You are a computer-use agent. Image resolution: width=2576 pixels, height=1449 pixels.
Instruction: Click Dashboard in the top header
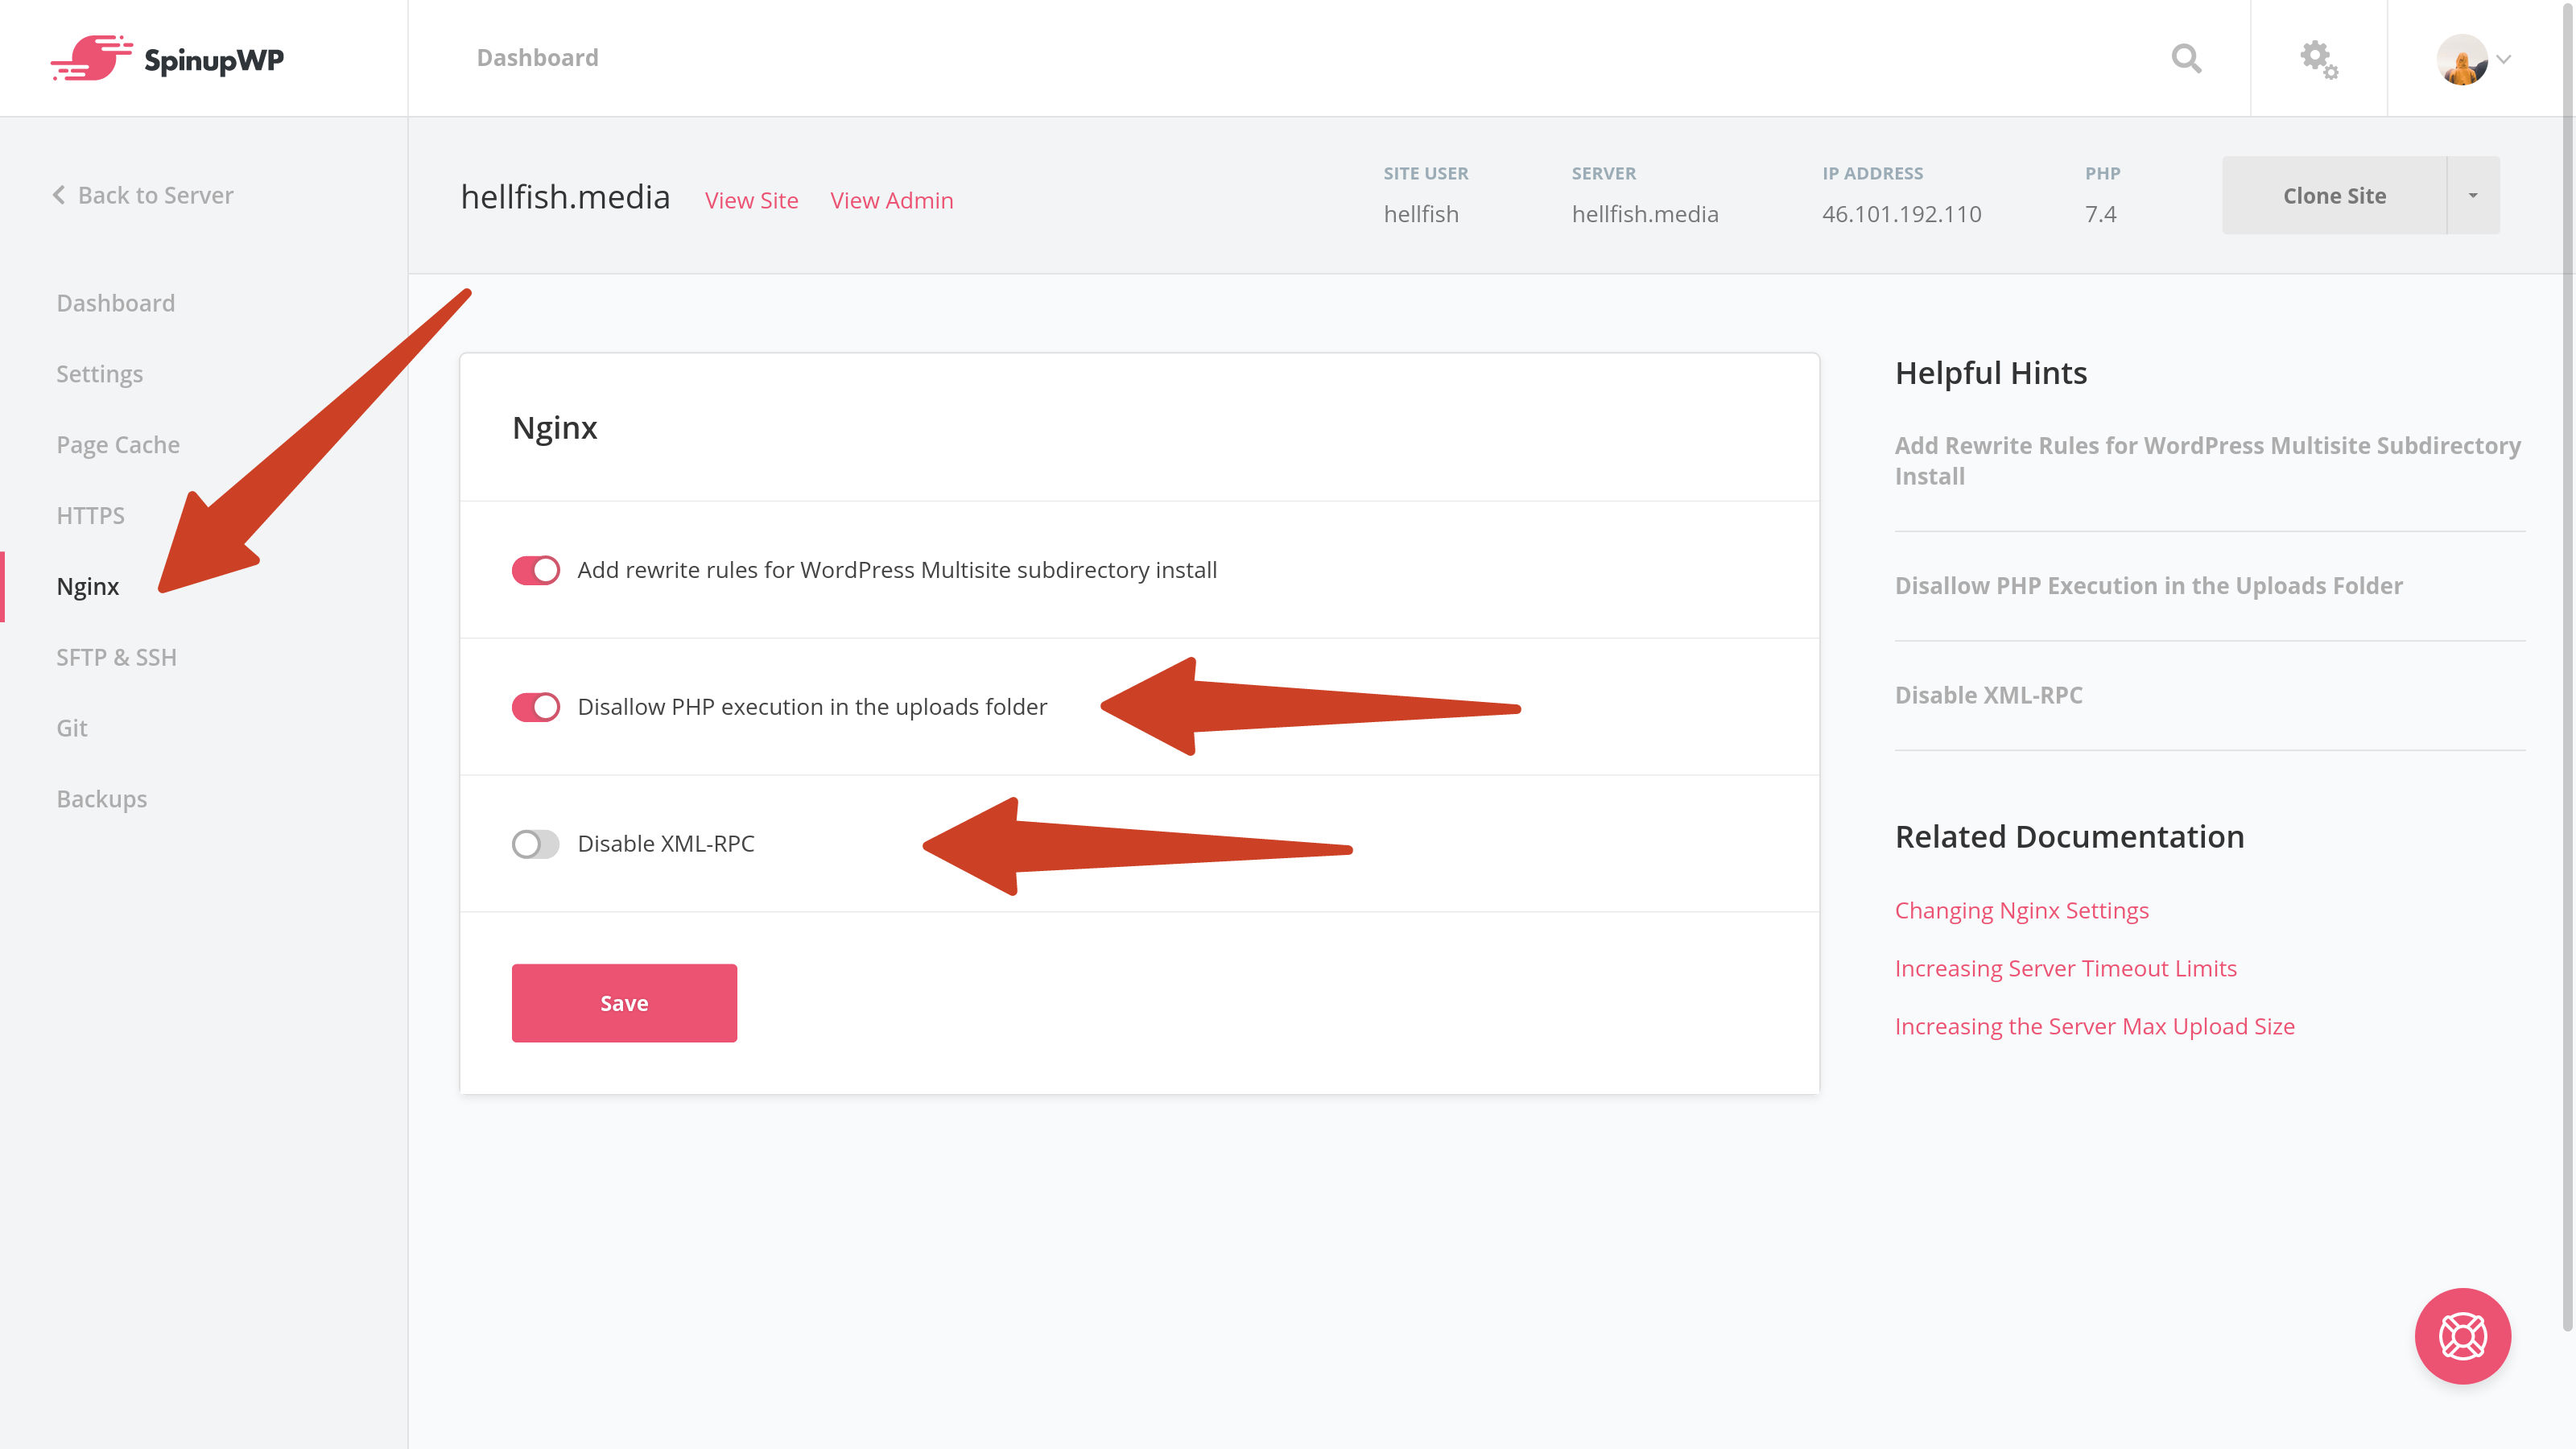coord(537,58)
